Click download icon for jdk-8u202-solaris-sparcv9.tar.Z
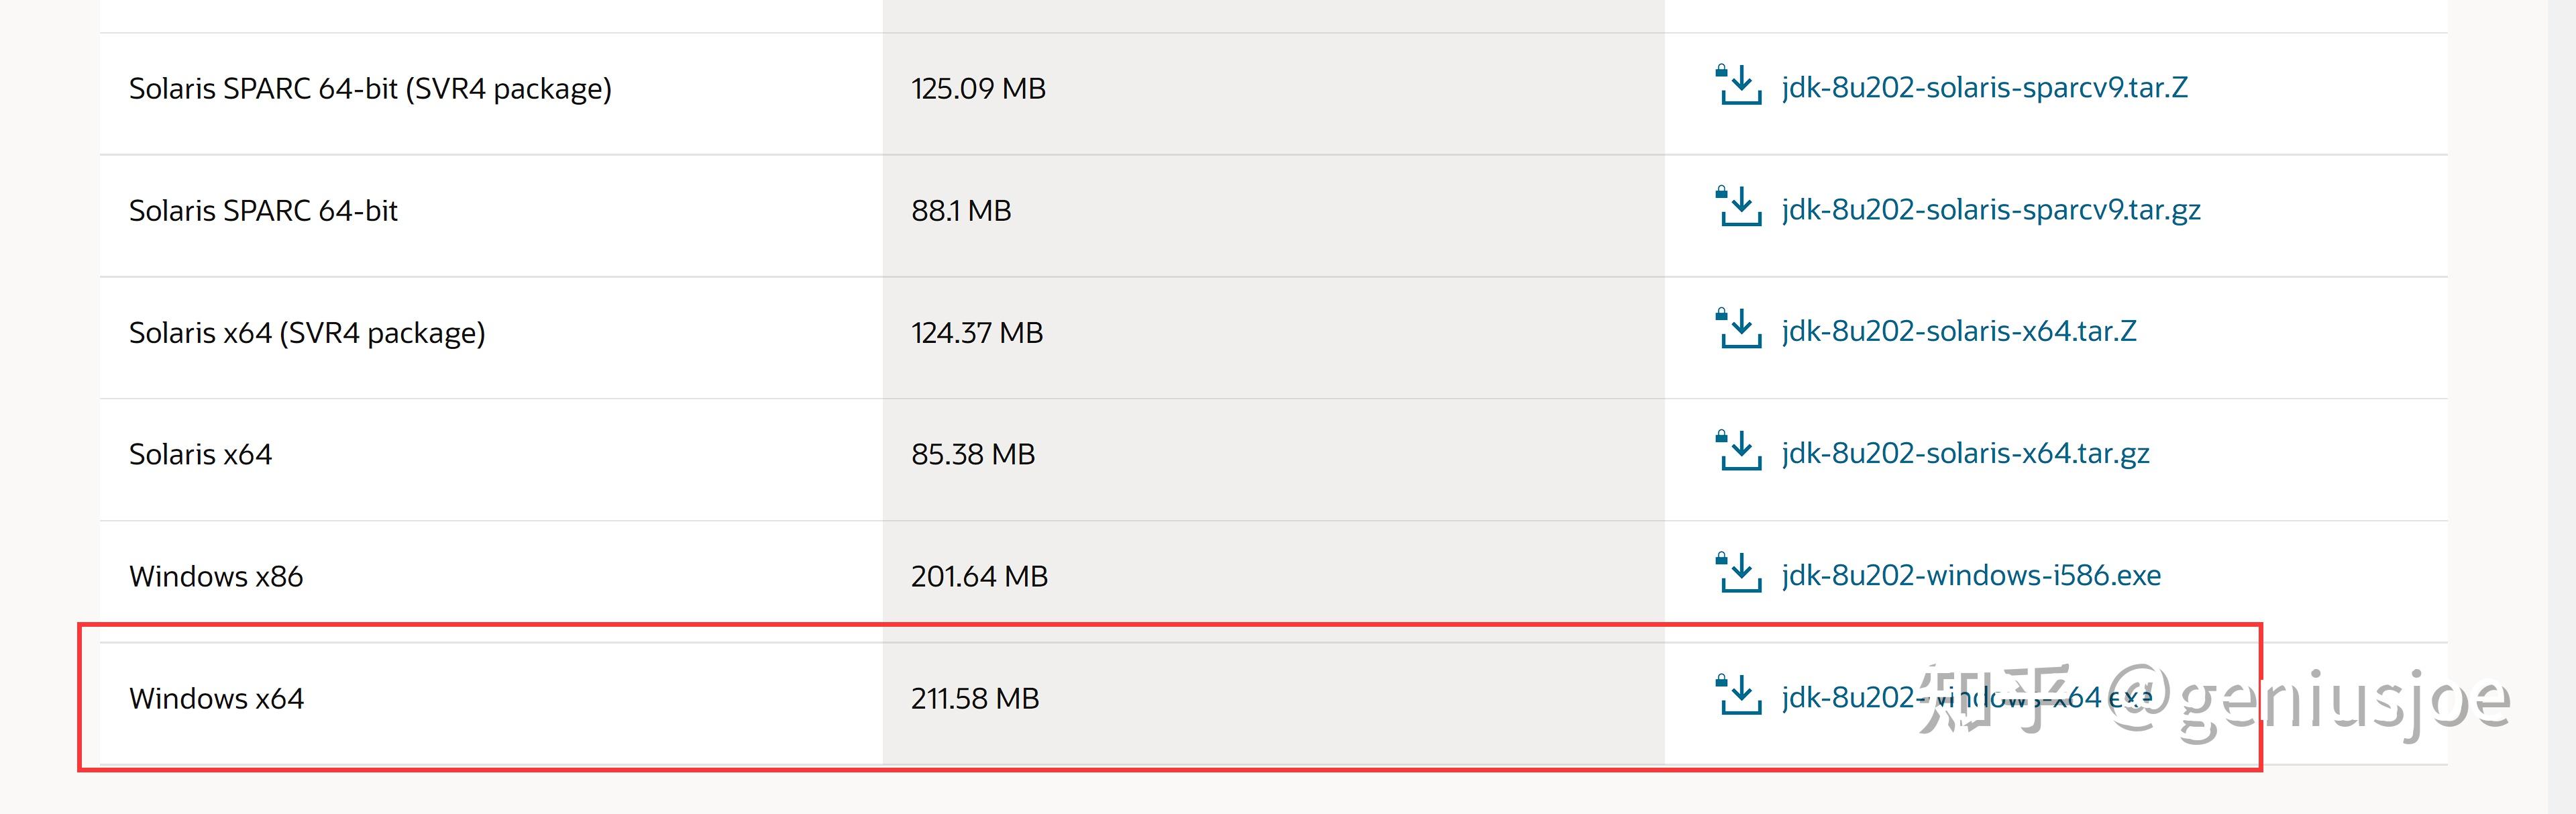The height and width of the screenshot is (814, 2576). (x=1738, y=86)
